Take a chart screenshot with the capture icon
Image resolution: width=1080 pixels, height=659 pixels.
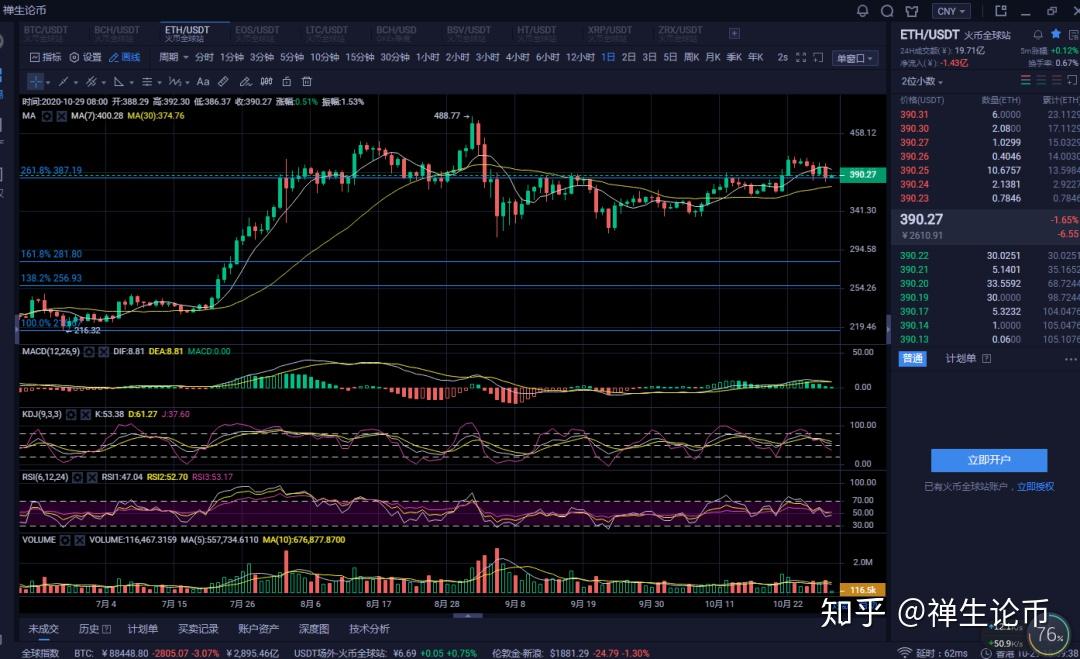(x=818, y=58)
